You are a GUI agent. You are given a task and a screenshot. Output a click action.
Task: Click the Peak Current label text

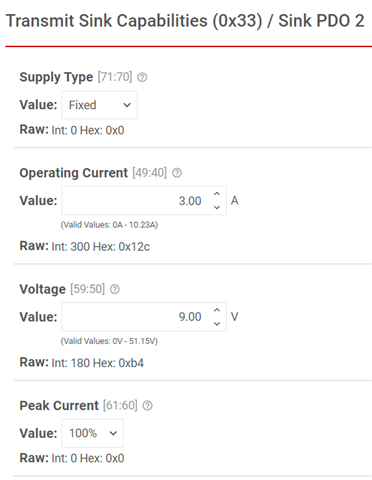click(x=59, y=406)
